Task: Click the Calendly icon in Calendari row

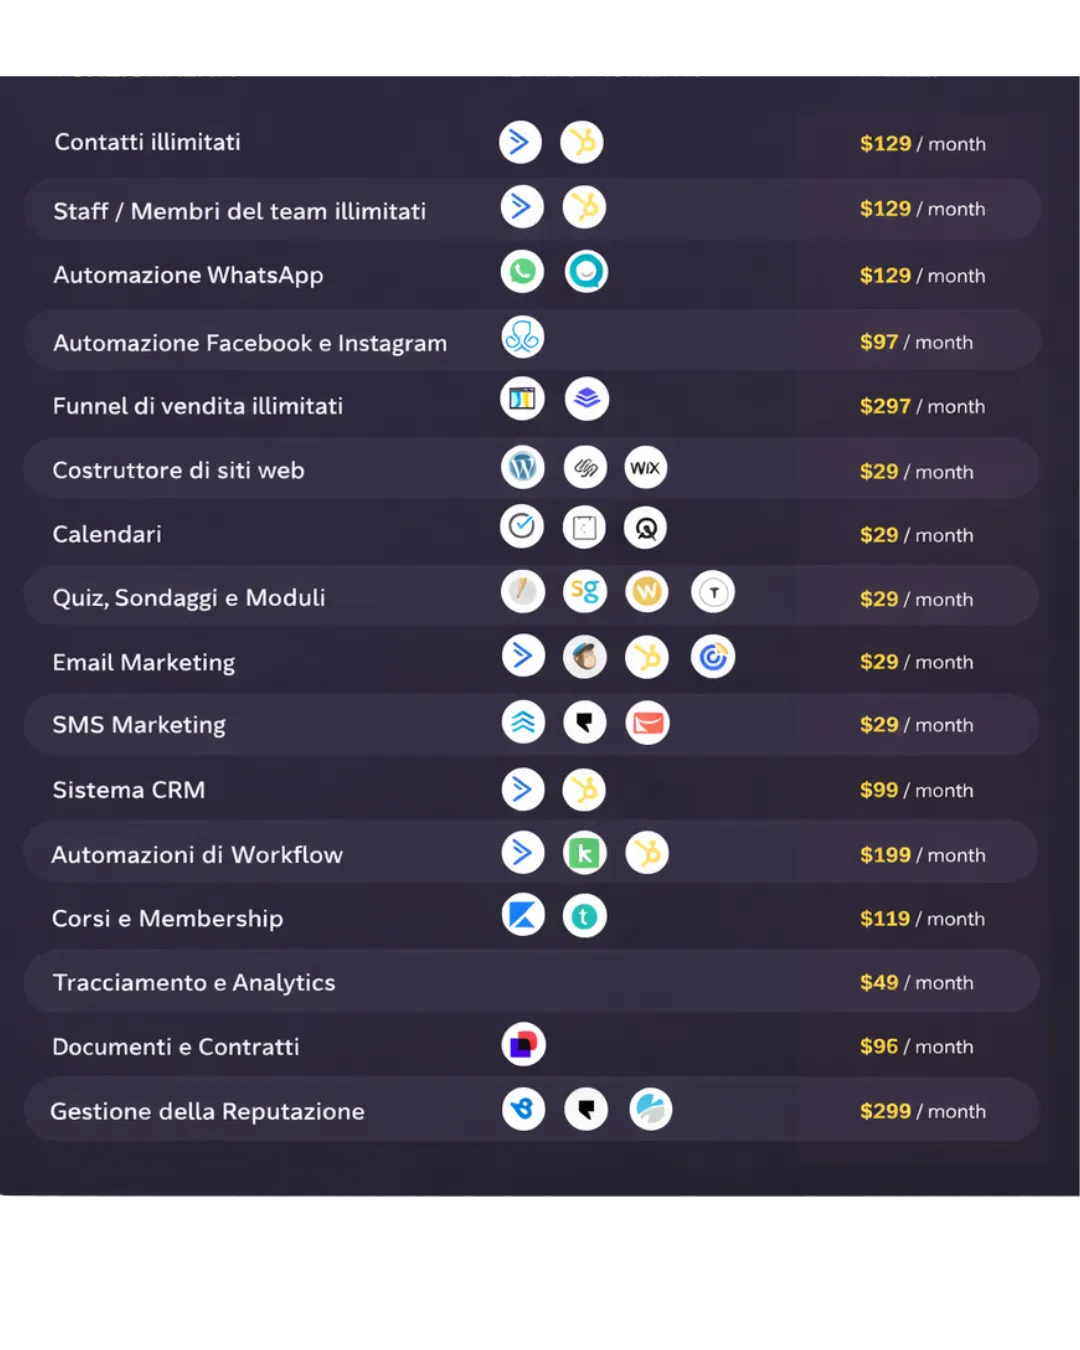Action: (522, 527)
